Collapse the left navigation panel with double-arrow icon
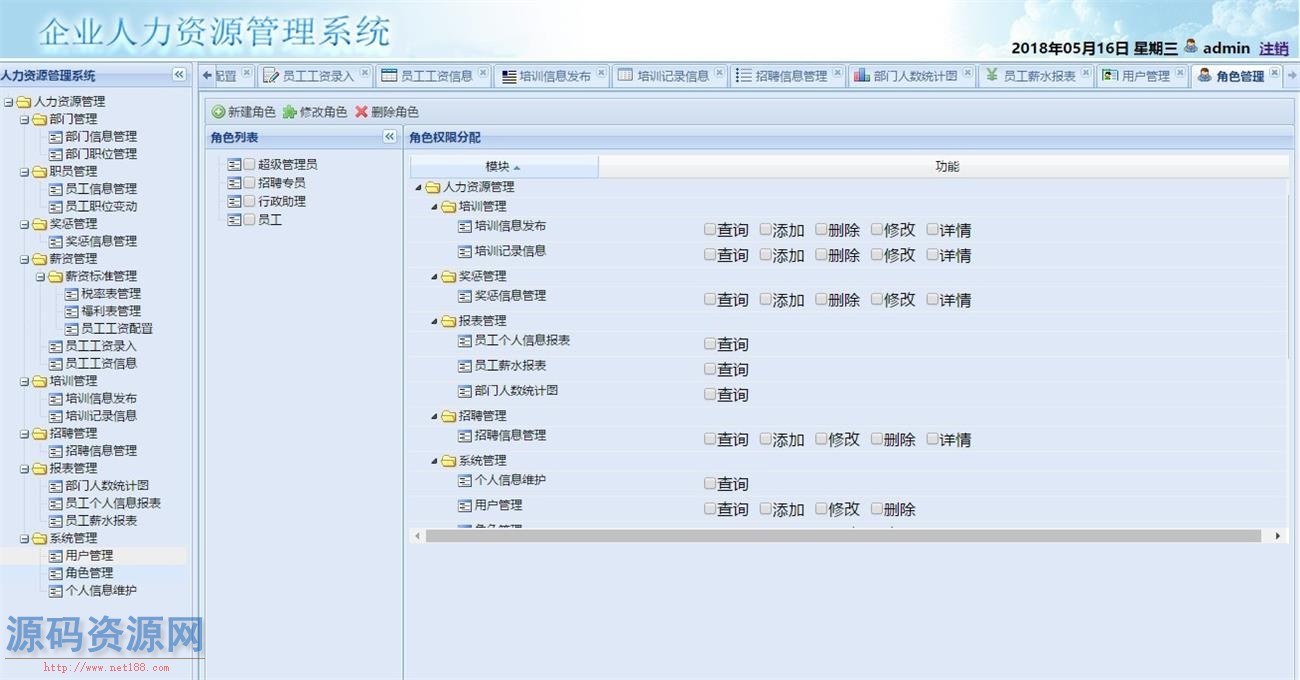The height and width of the screenshot is (680, 1300). [179, 75]
